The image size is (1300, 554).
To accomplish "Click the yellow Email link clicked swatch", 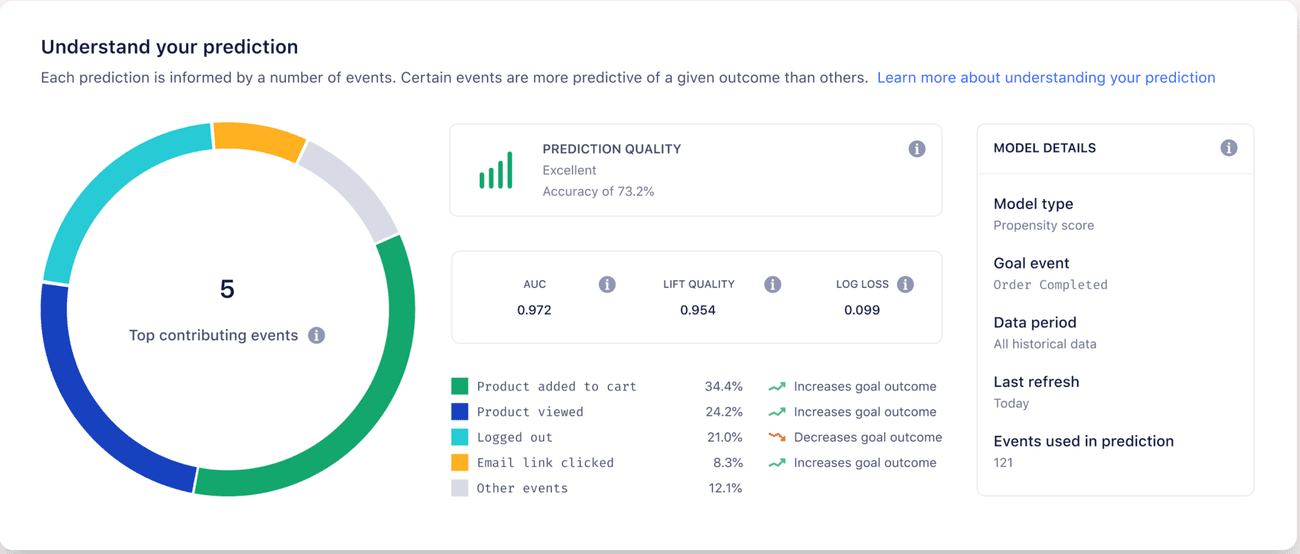I will (460, 463).
